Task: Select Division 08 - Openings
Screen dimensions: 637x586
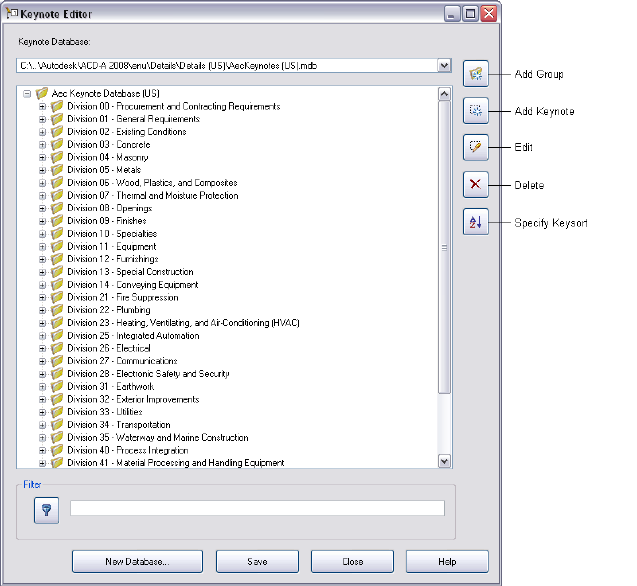Action: (x=110, y=208)
